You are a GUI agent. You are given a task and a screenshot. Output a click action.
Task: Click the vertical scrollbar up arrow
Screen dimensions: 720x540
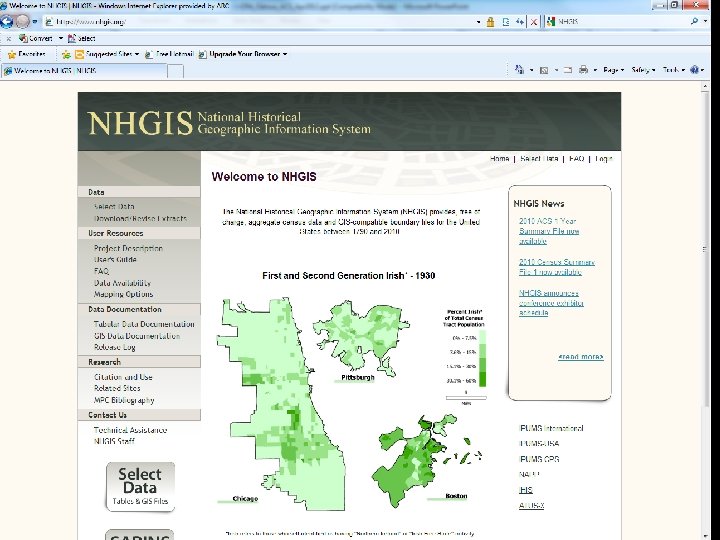tap(705, 87)
